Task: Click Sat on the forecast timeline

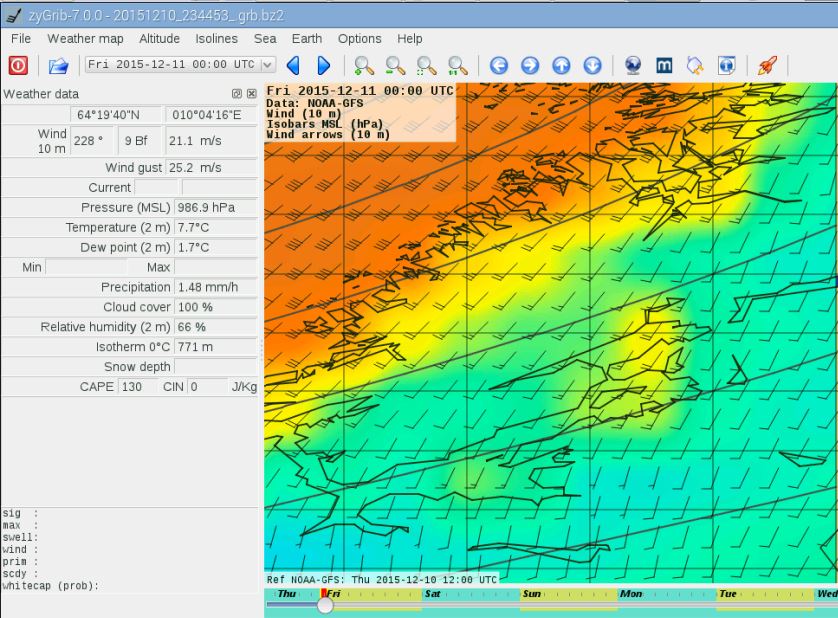Action: tap(433, 594)
